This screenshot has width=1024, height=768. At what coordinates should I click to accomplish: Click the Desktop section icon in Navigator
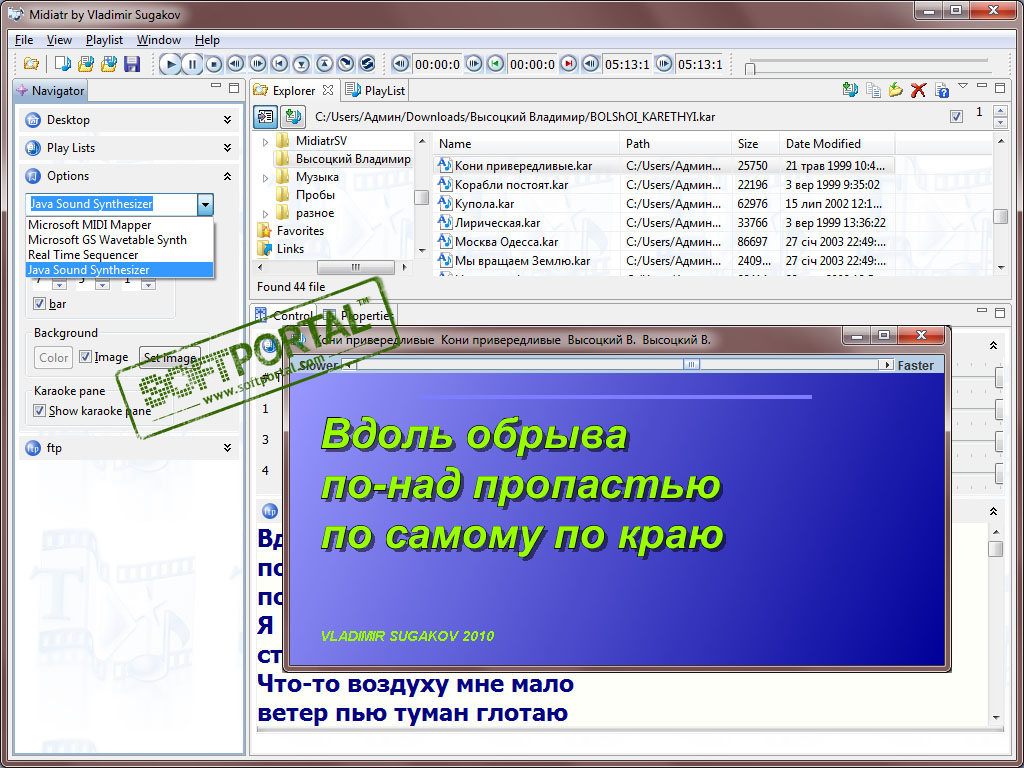pos(32,120)
